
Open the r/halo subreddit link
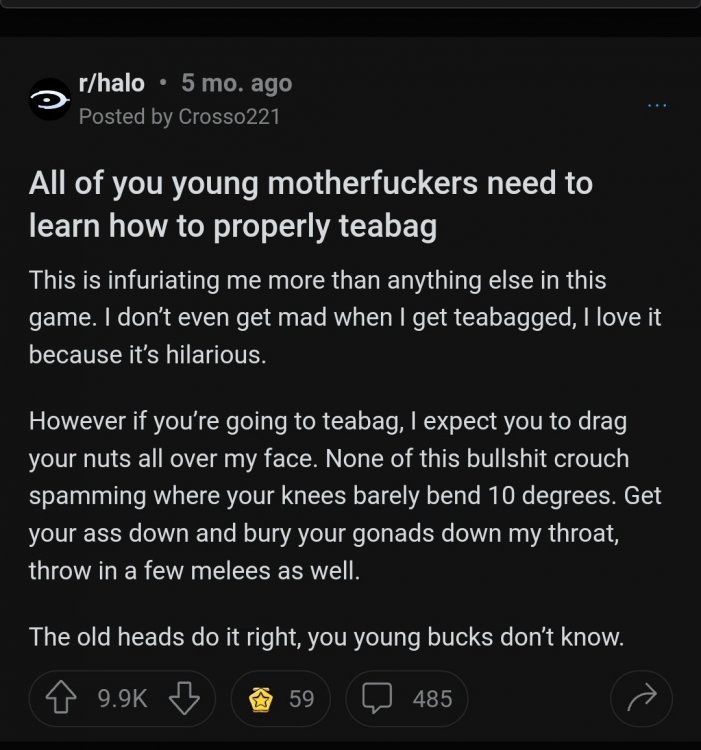point(111,84)
